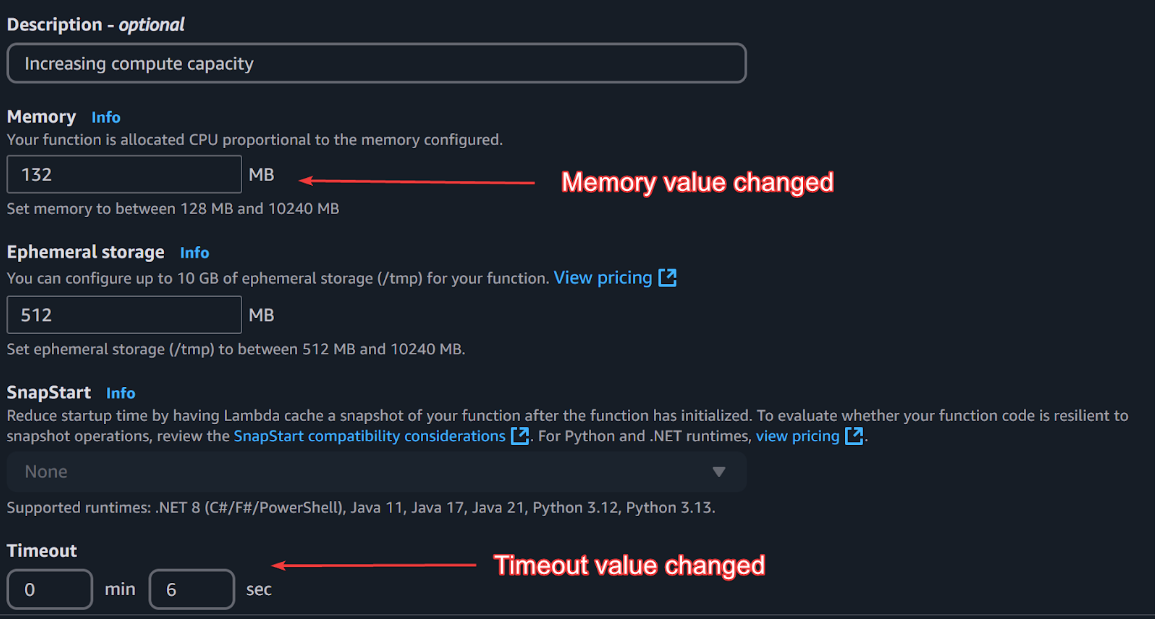Click the "Timeout value changed" annotation text
Image resolution: width=1155 pixels, height=619 pixels.
point(629,565)
